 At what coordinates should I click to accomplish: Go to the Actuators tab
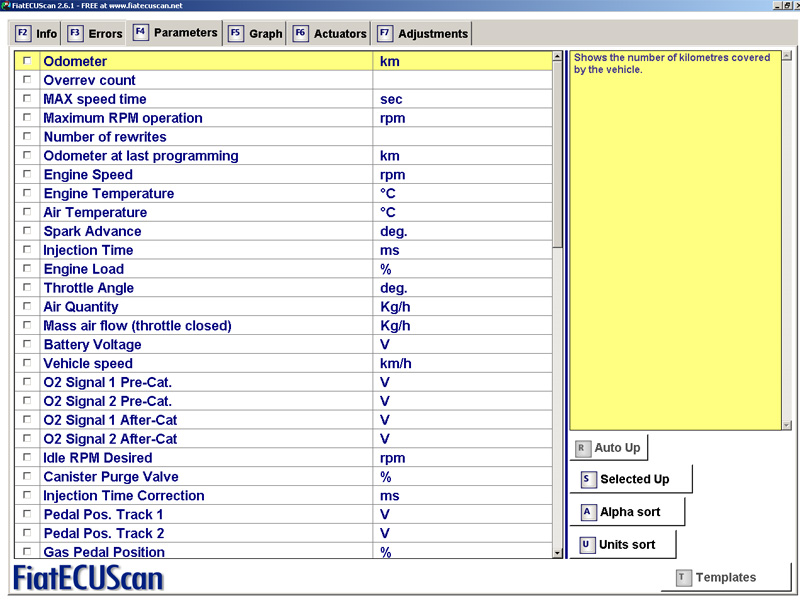coord(329,34)
